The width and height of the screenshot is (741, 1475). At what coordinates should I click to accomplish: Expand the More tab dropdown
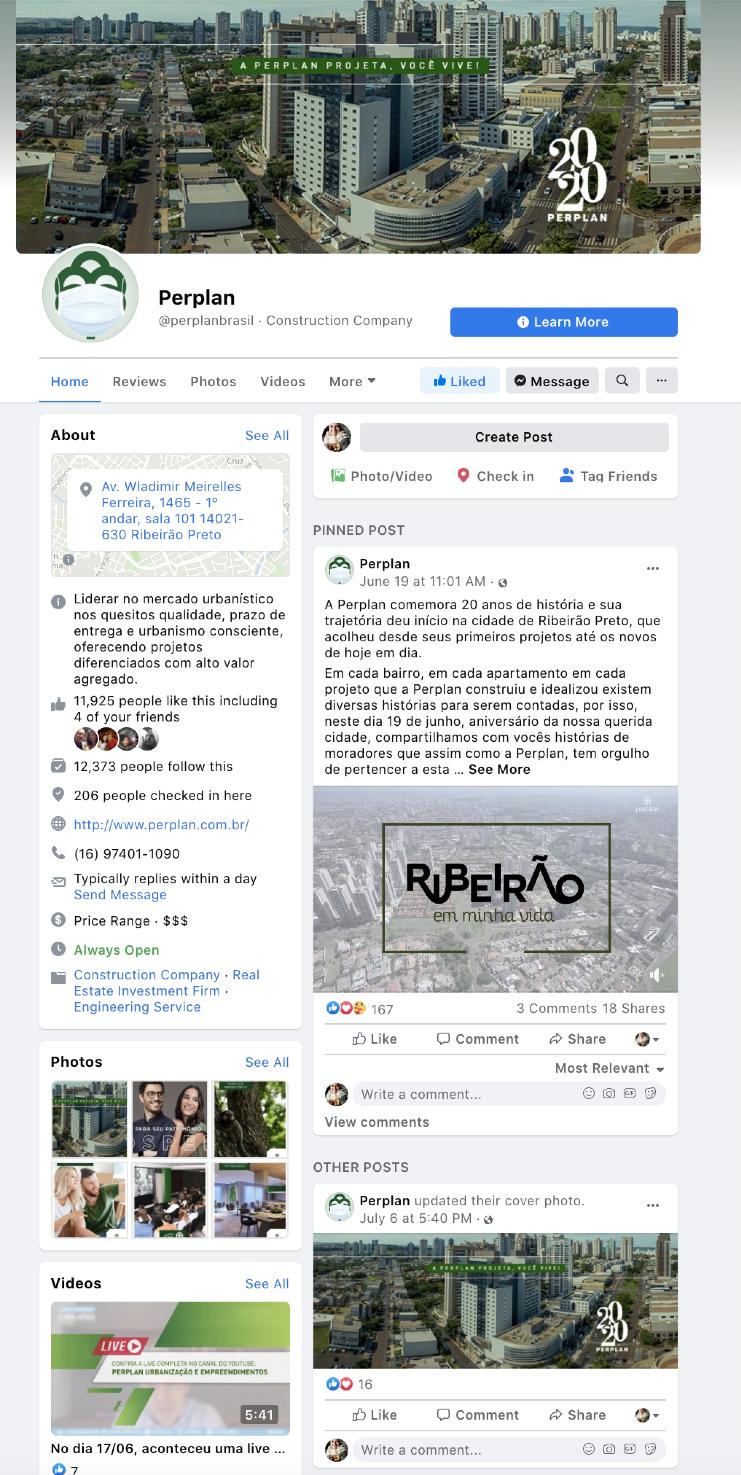coord(352,381)
